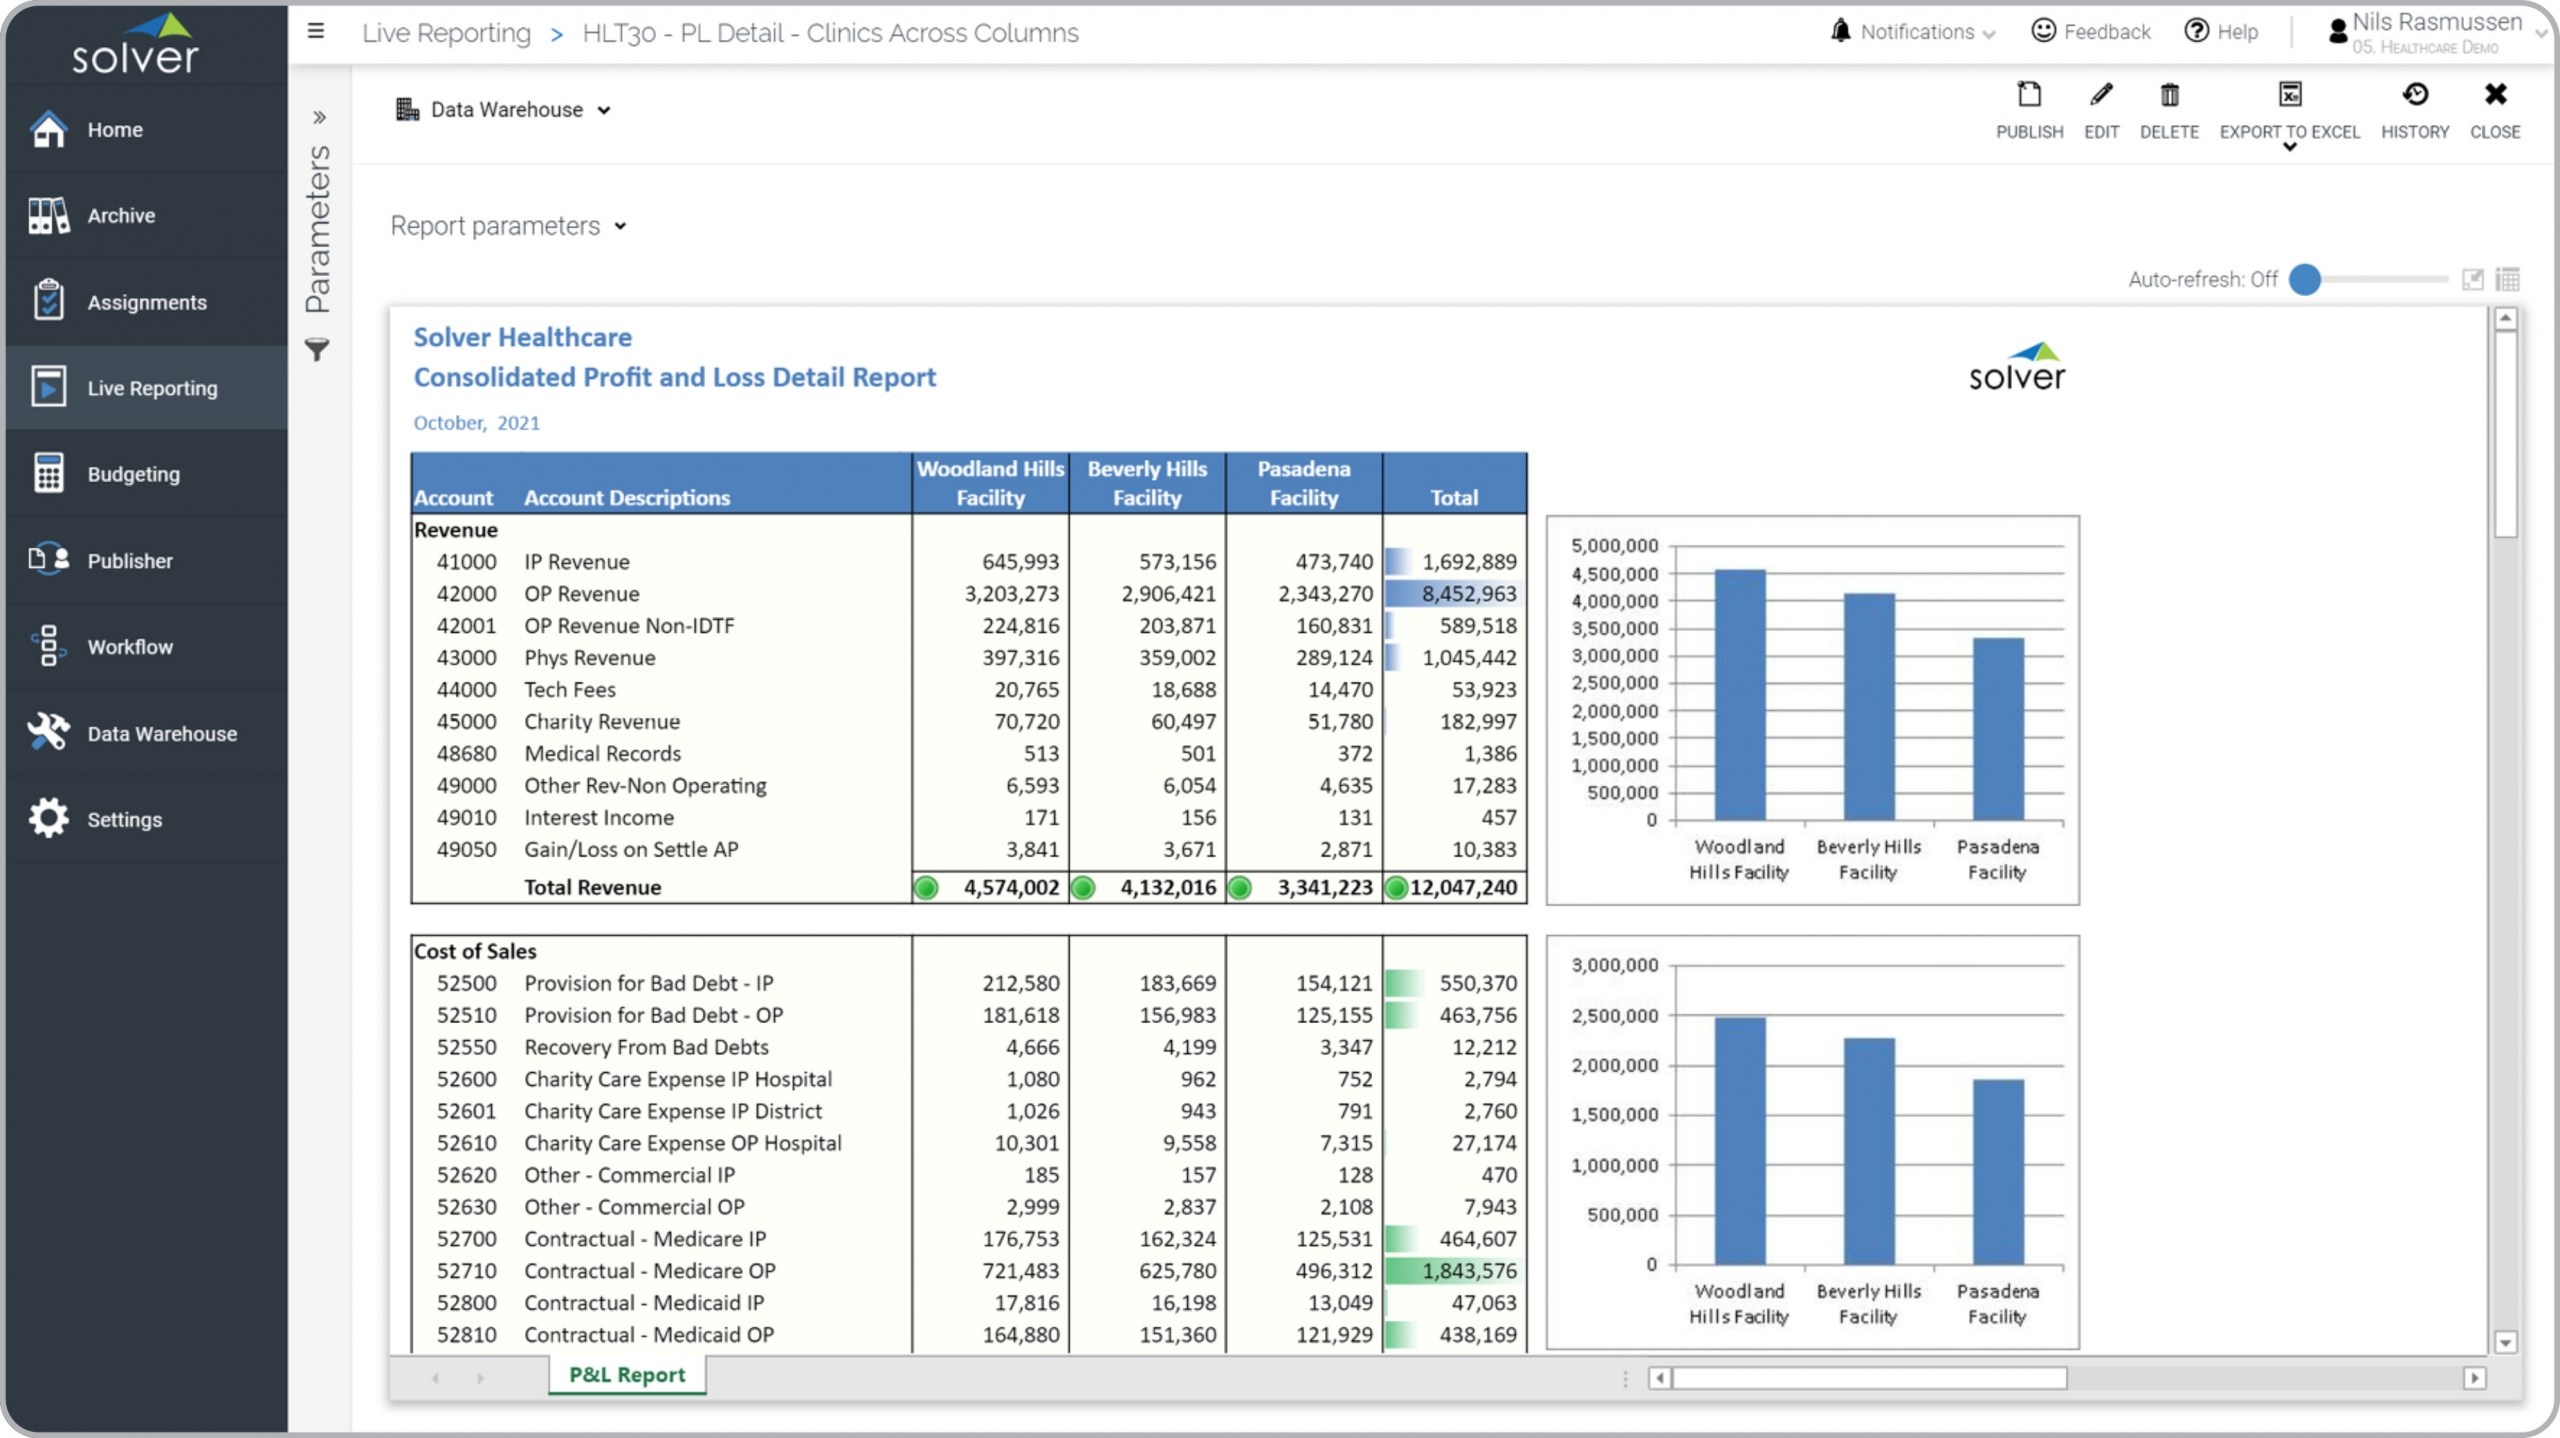Click the Help question mark icon
Viewport: 2560px width, 1438px height.
pyautogui.click(x=2196, y=31)
